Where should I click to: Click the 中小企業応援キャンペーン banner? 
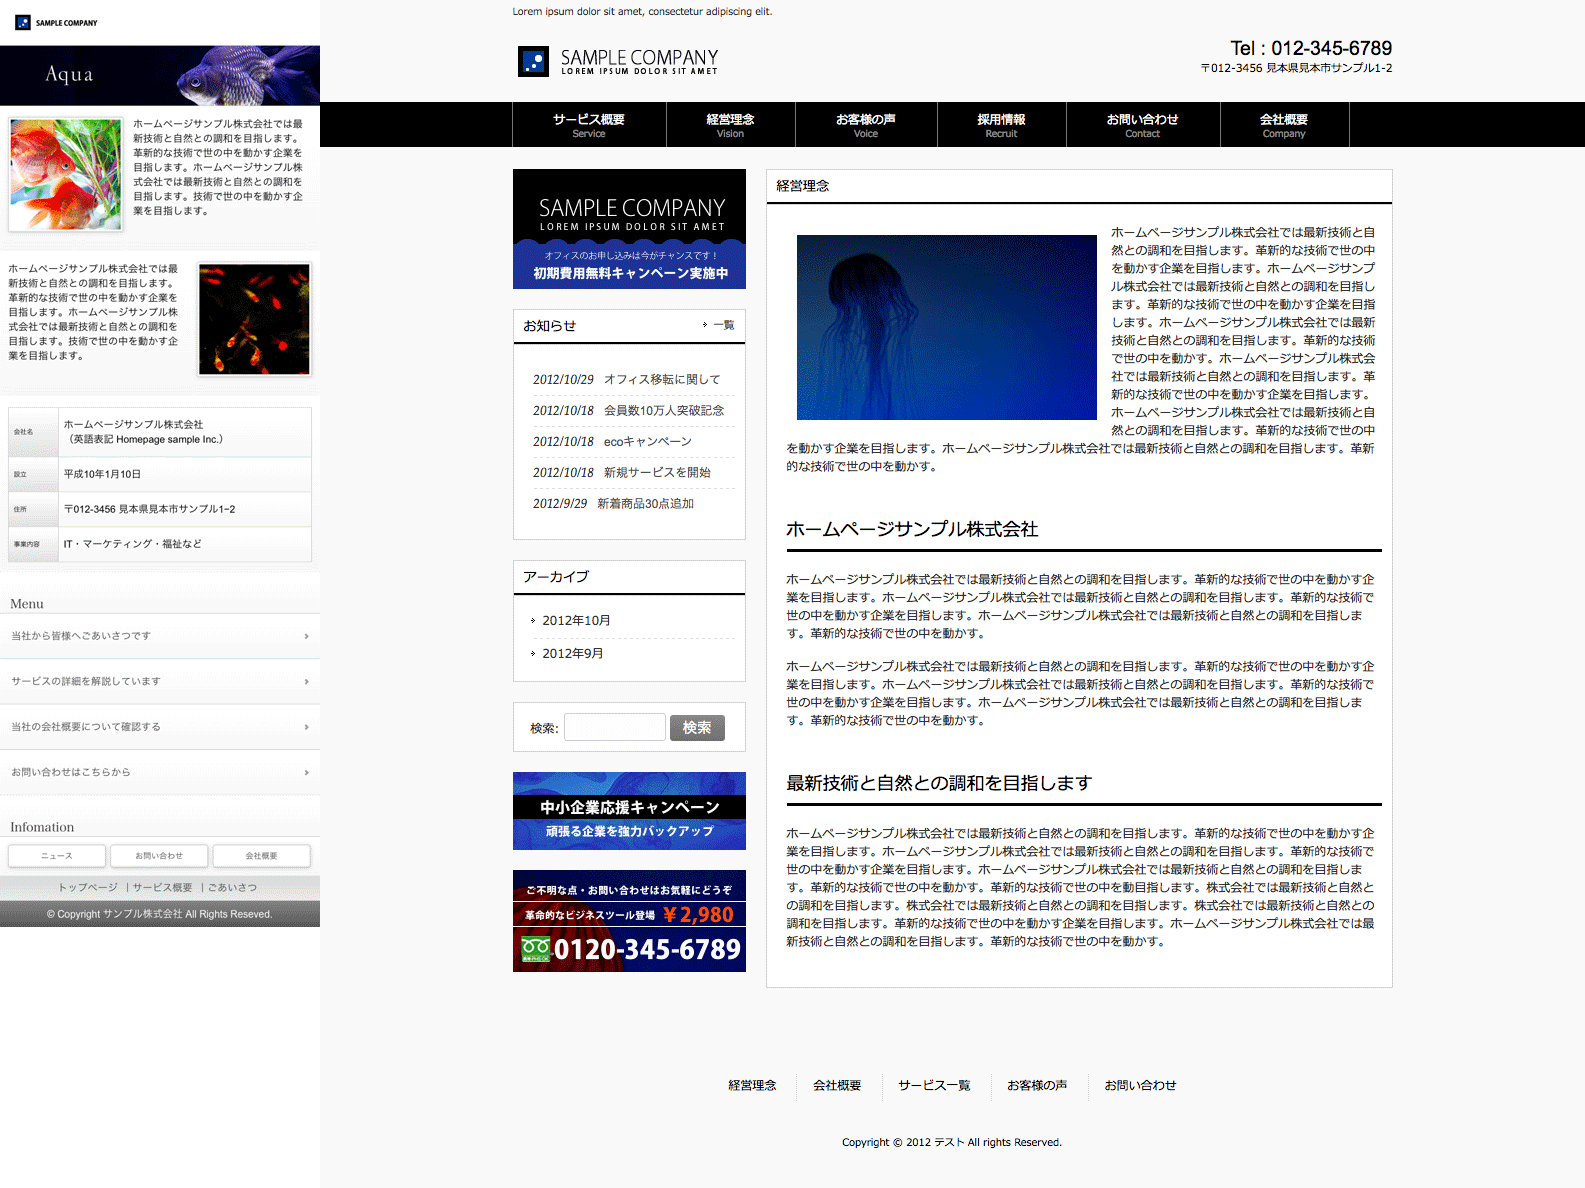629,811
